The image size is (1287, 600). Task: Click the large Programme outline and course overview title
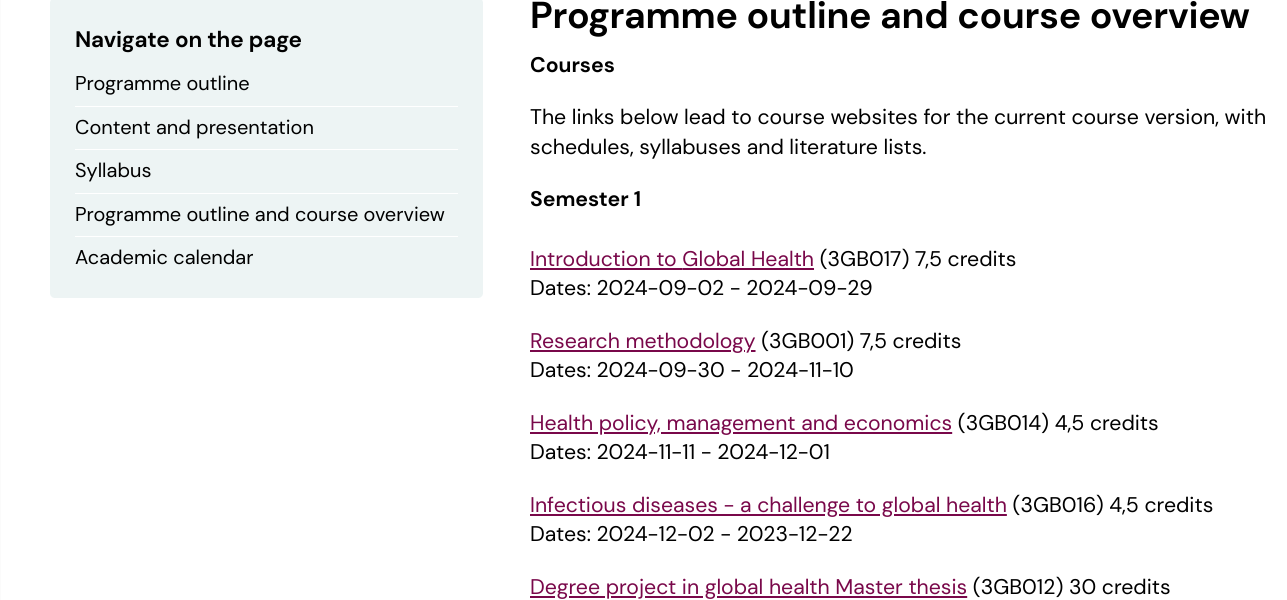coord(890,17)
